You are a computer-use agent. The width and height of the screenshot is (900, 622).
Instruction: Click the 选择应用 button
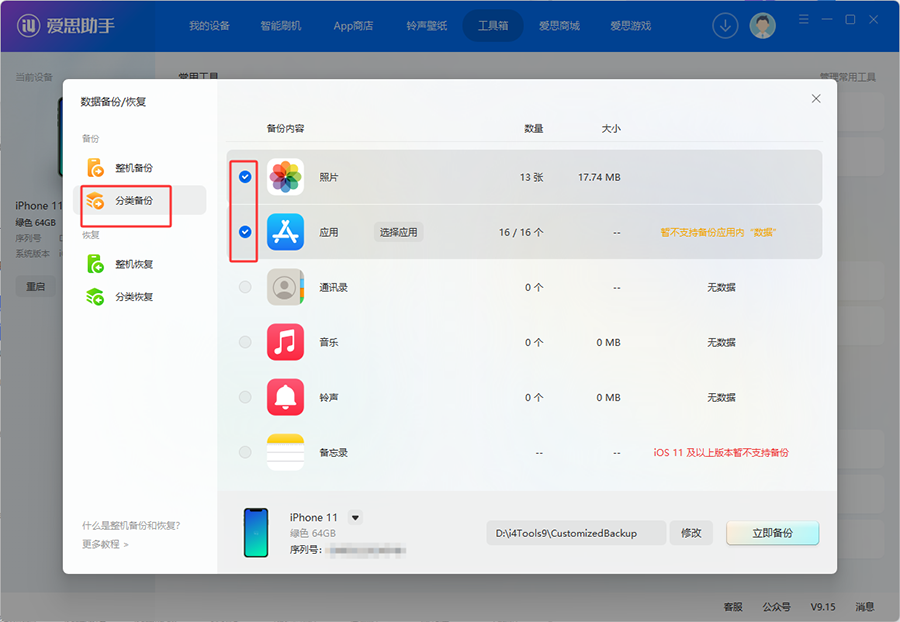[x=398, y=232]
